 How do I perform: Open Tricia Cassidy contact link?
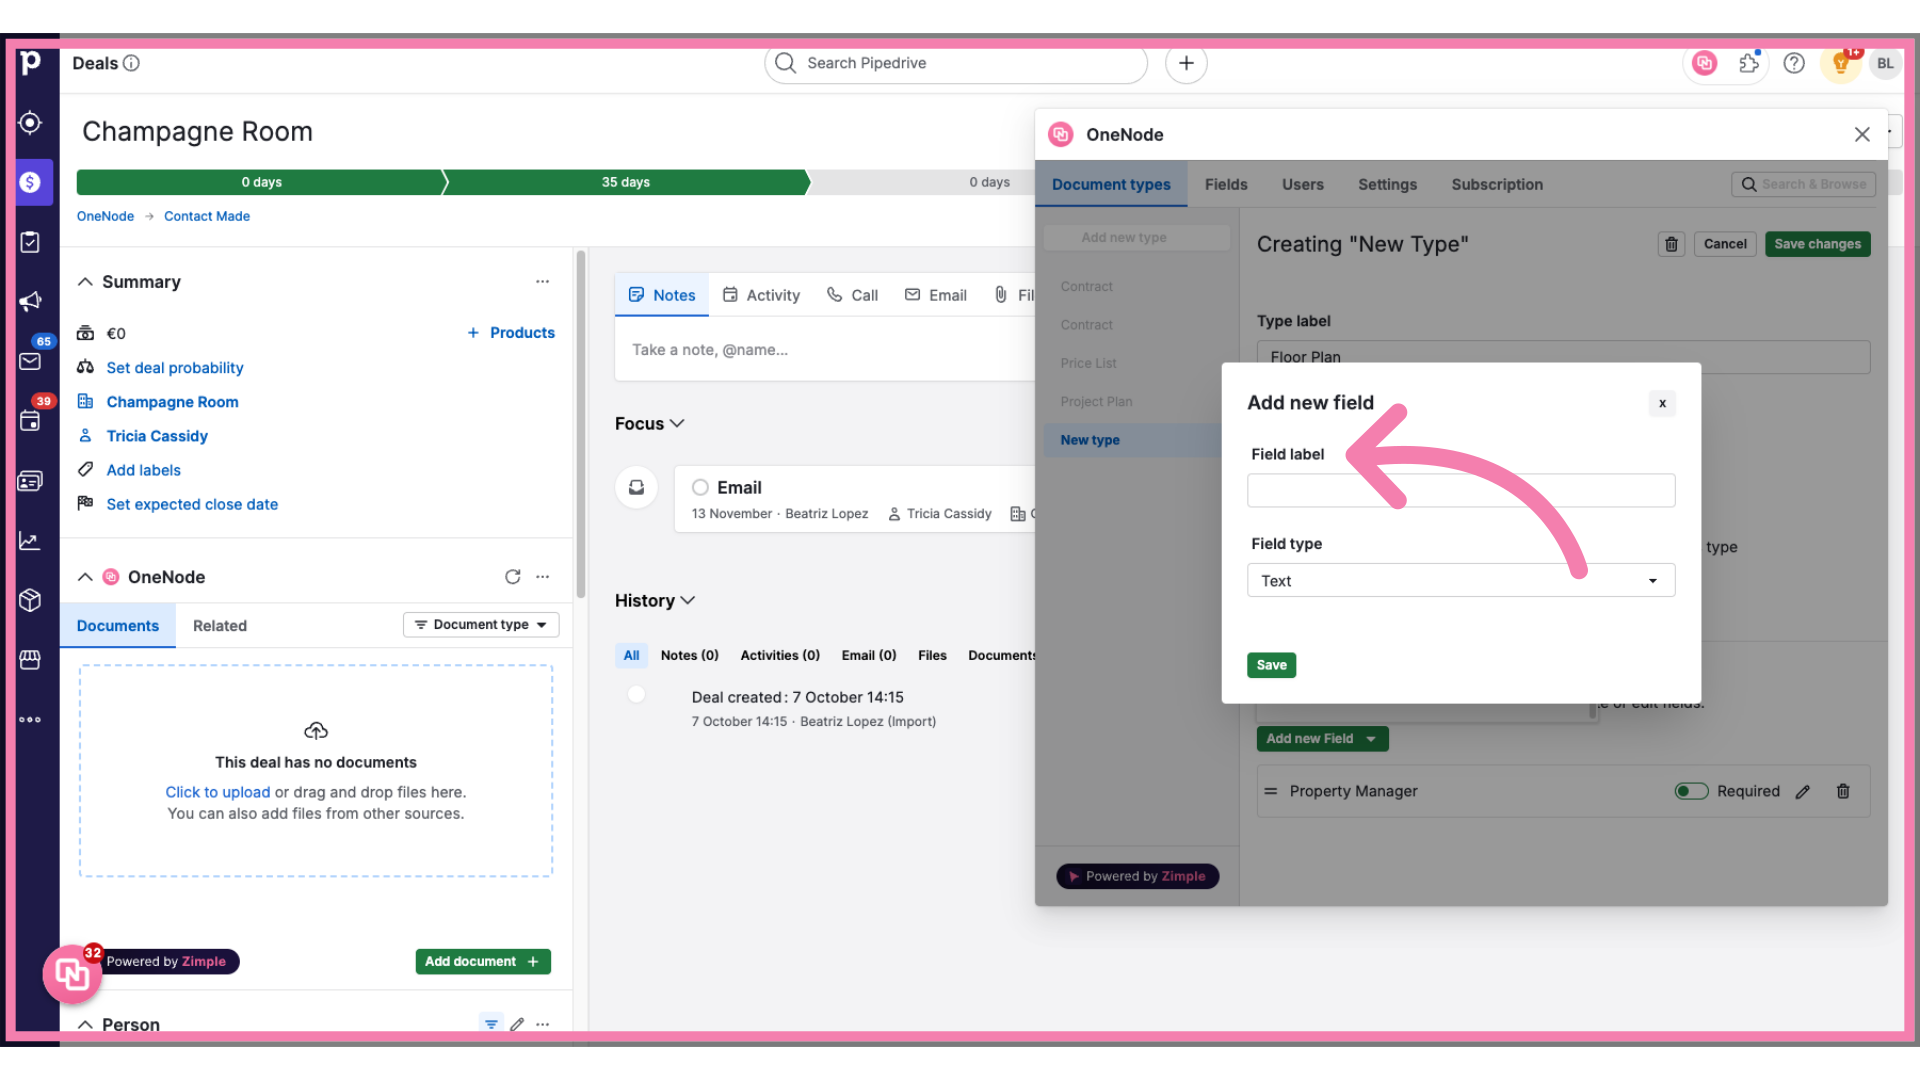[x=157, y=436]
